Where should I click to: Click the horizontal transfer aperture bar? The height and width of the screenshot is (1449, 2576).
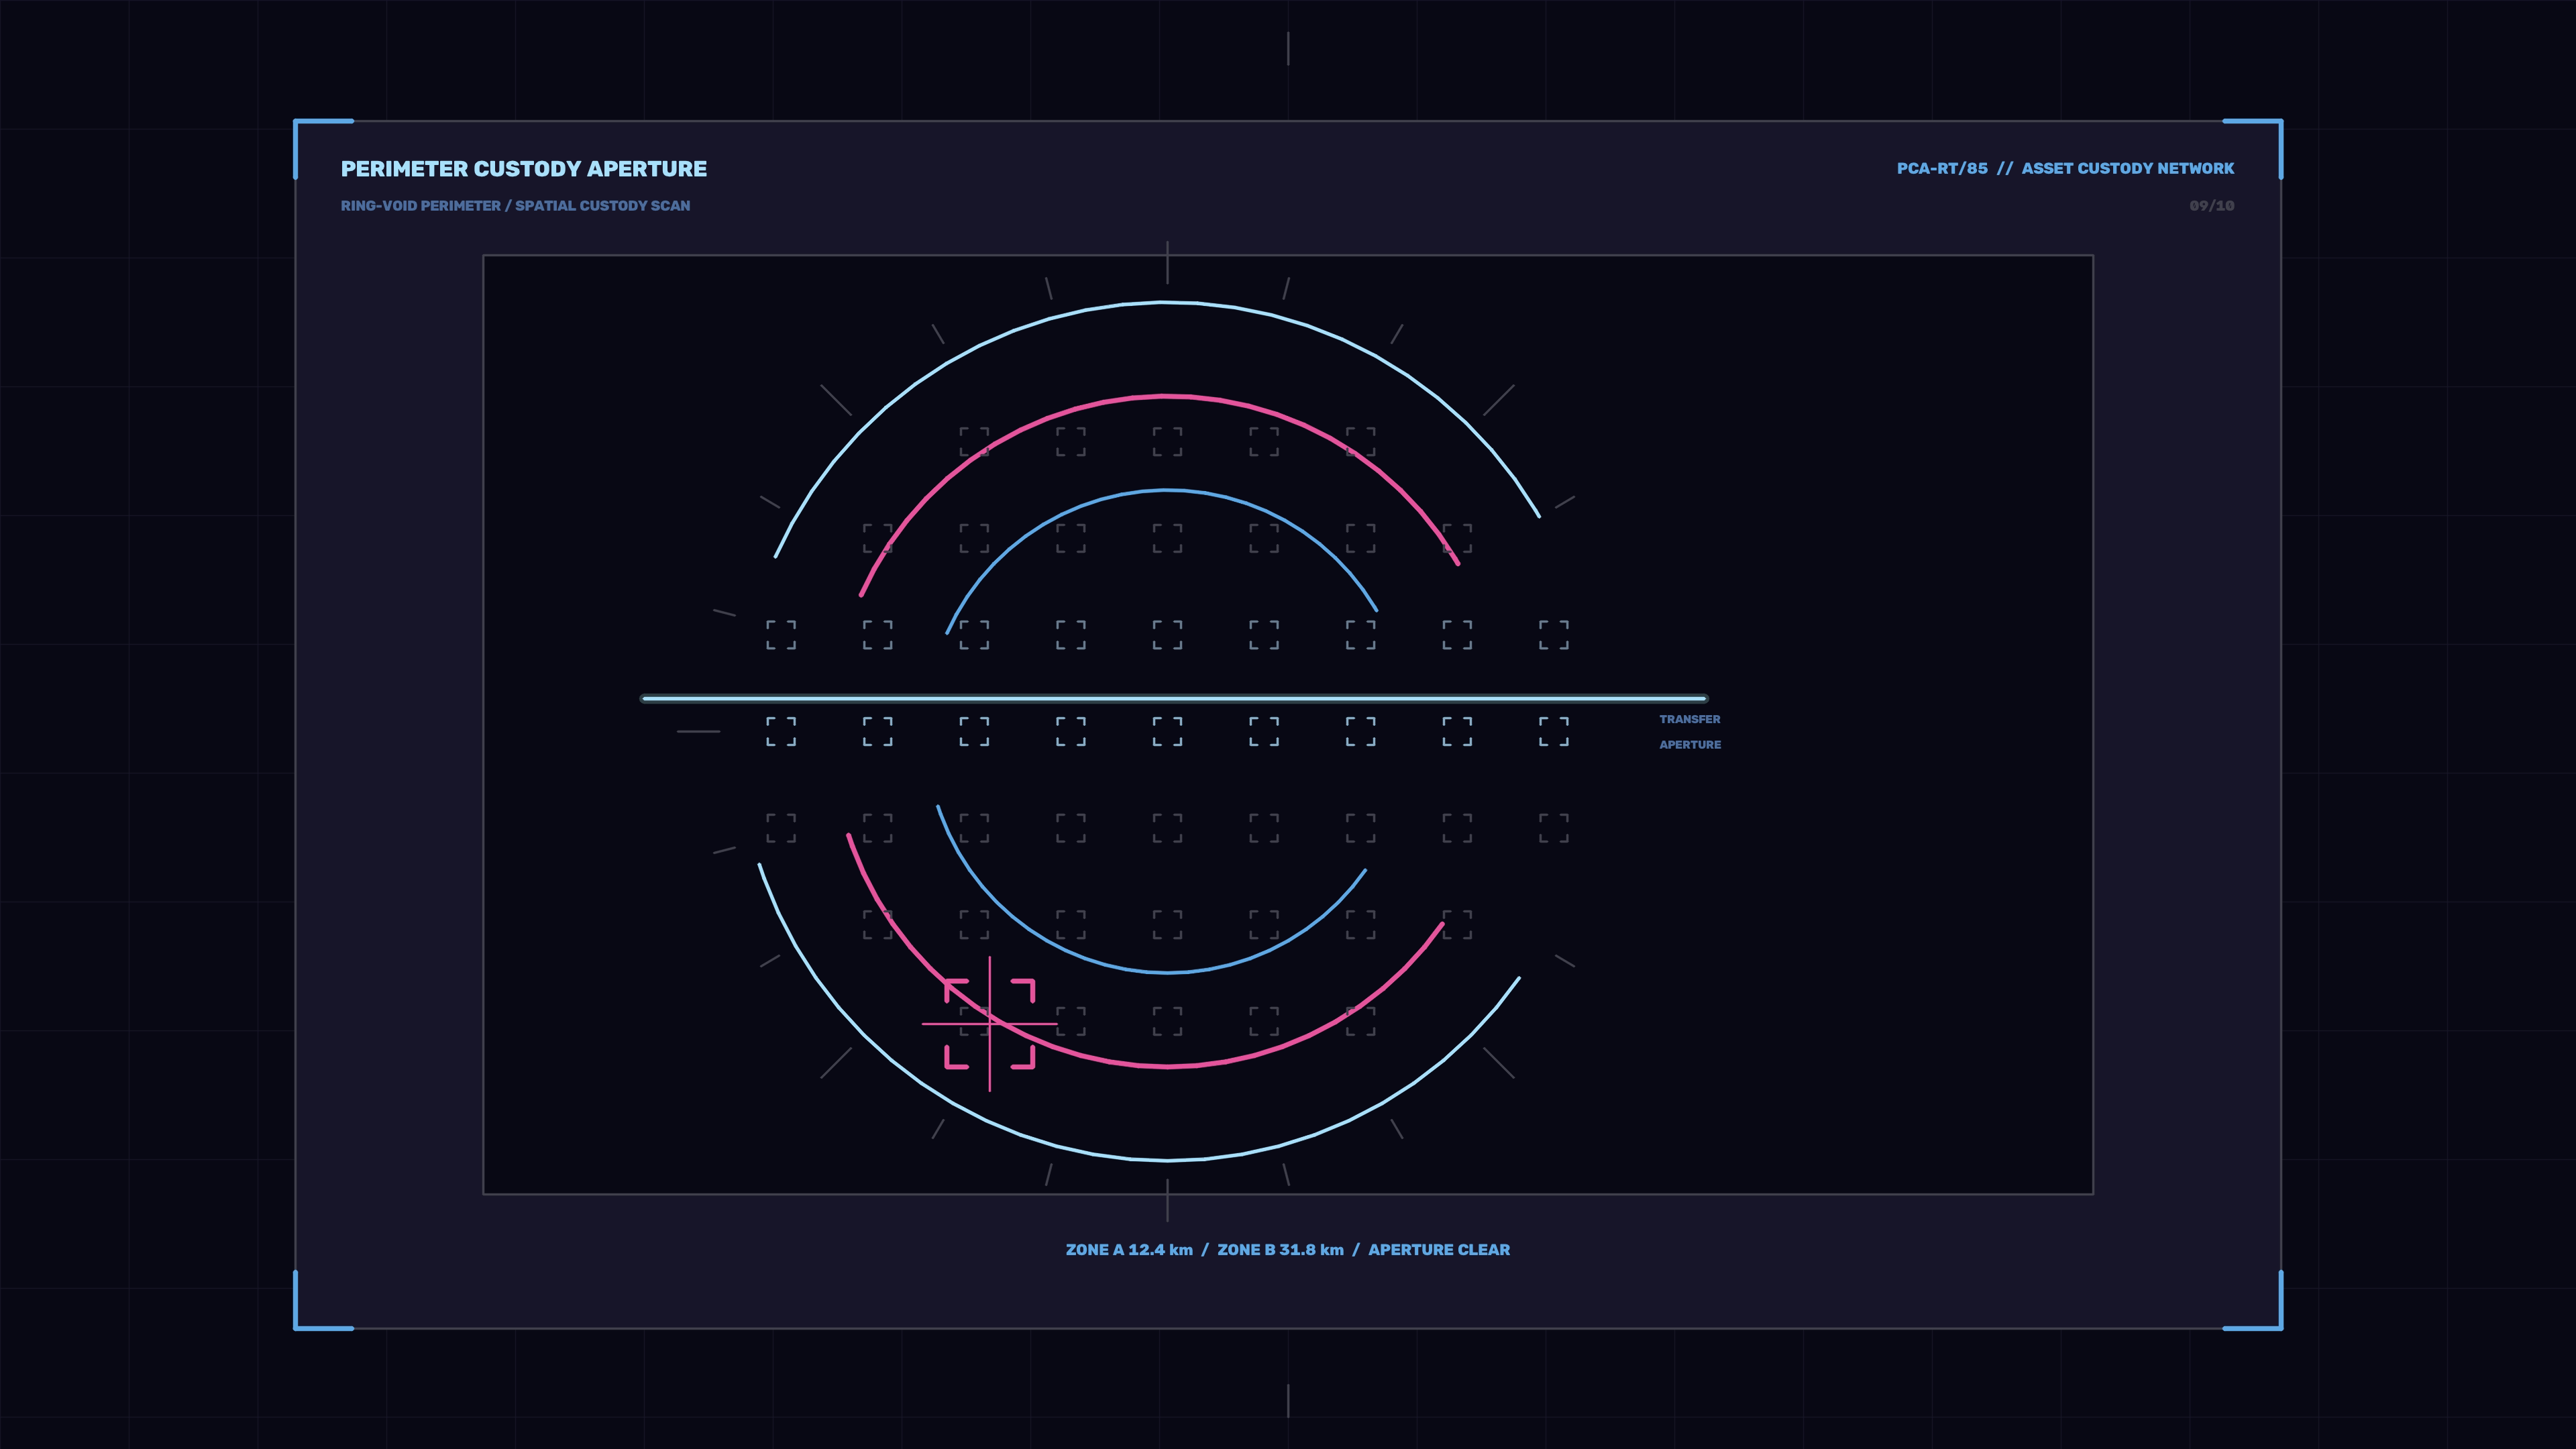(1174, 699)
